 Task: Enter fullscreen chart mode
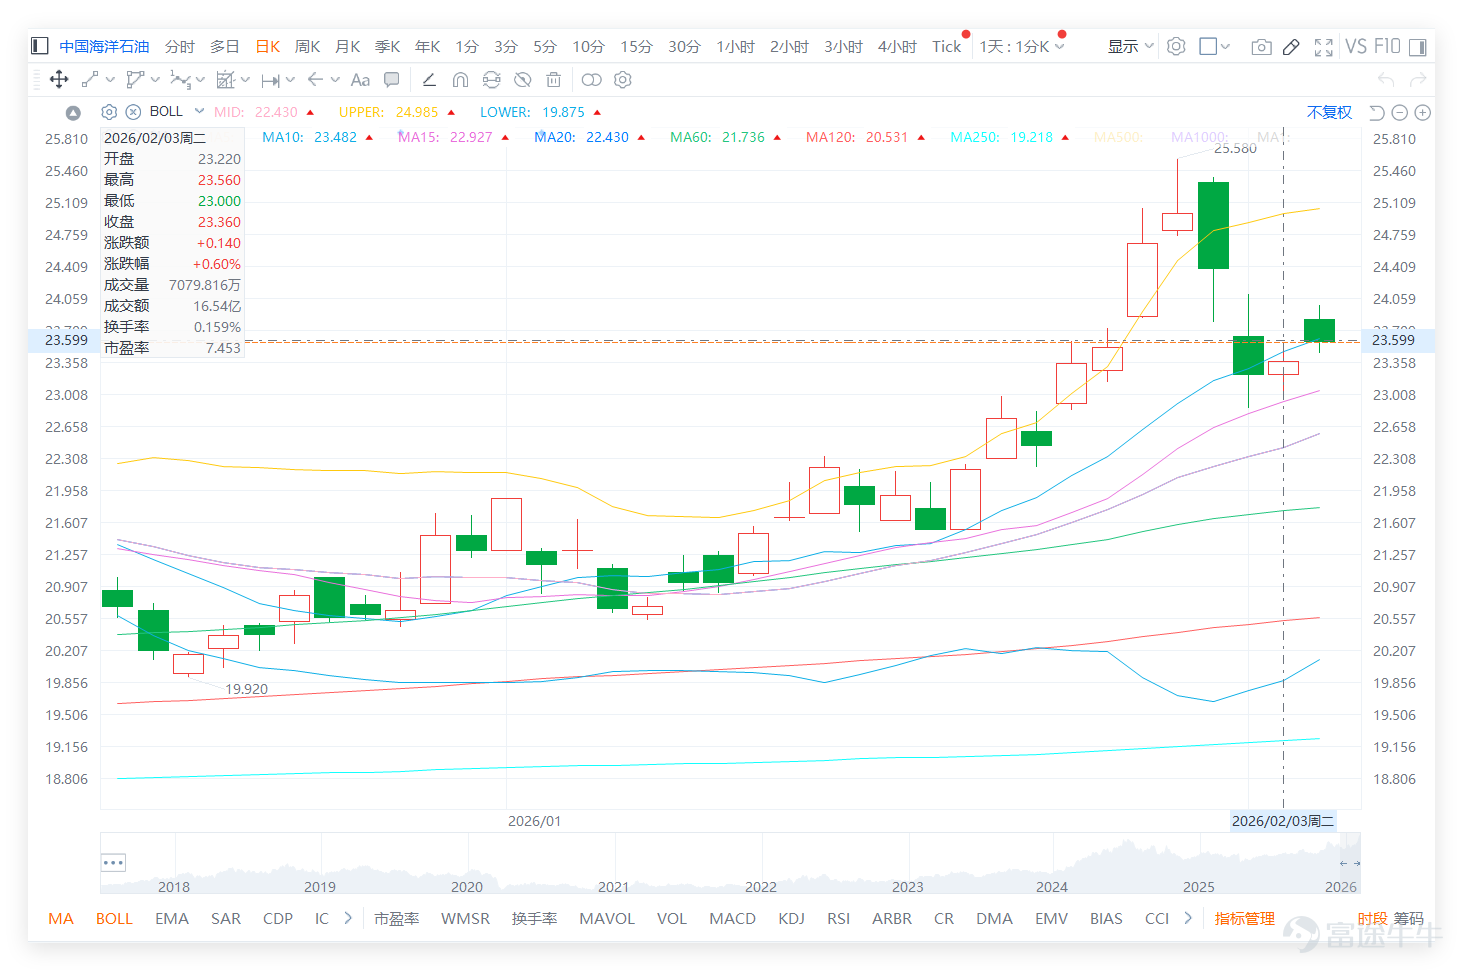[1324, 47]
